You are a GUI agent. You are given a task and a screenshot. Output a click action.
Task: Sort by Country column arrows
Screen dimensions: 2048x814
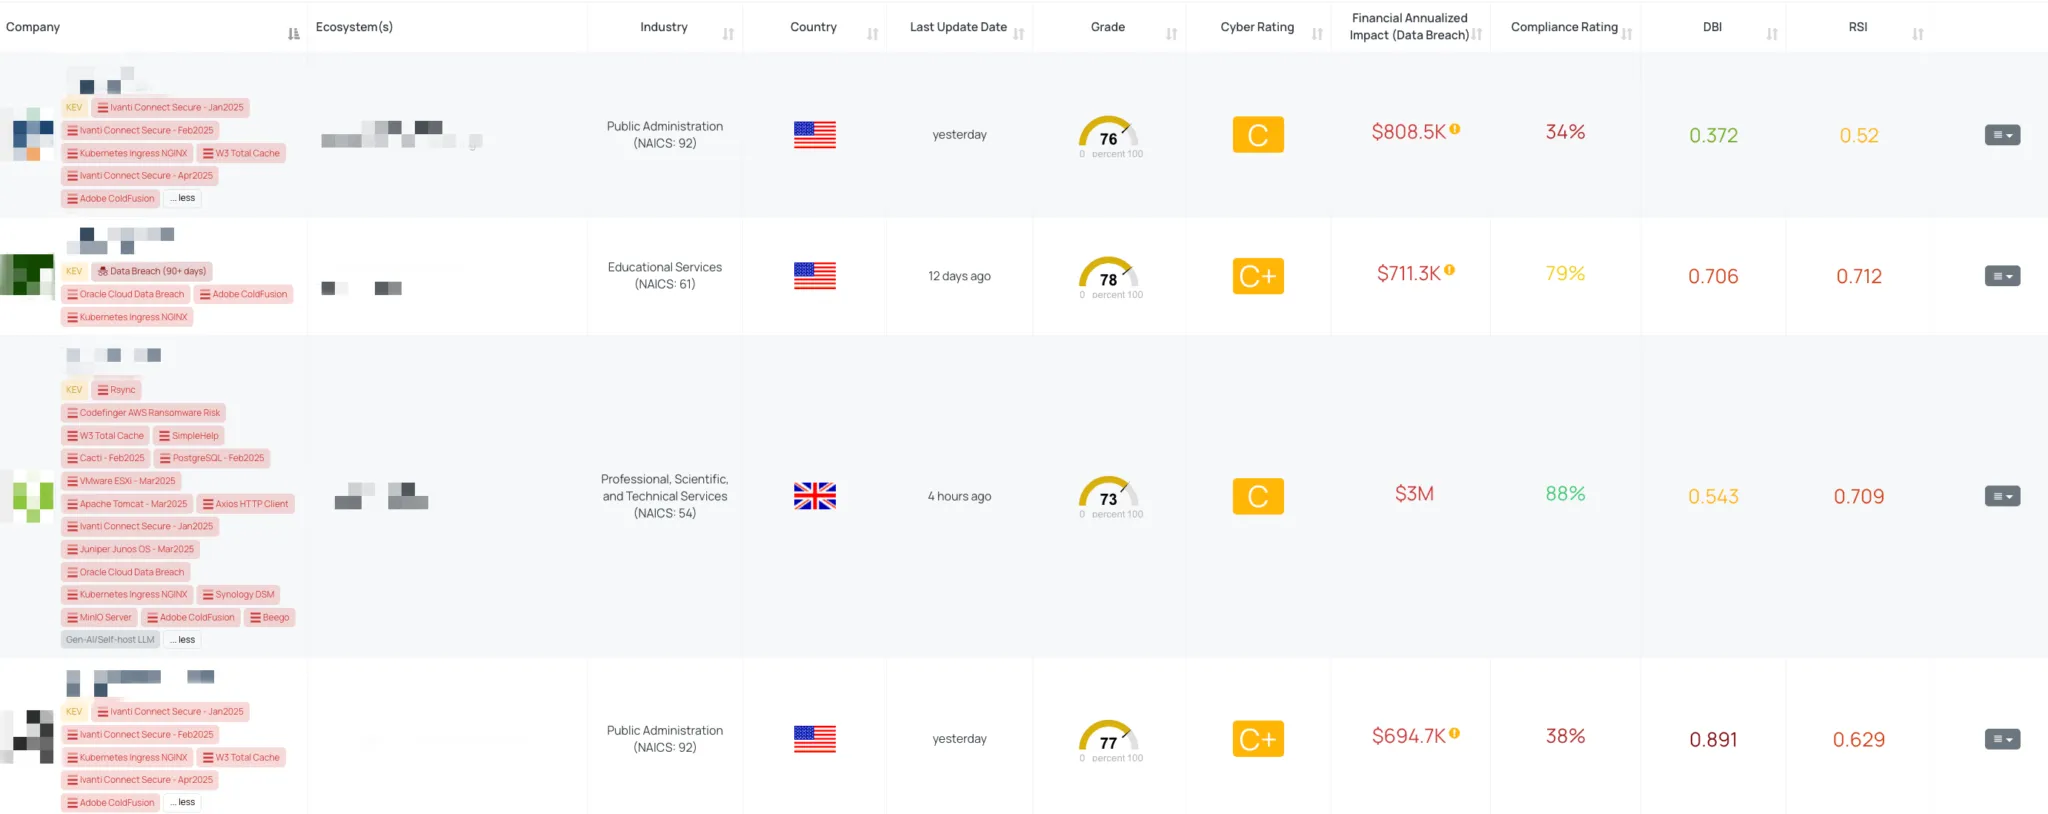[872, 34]
